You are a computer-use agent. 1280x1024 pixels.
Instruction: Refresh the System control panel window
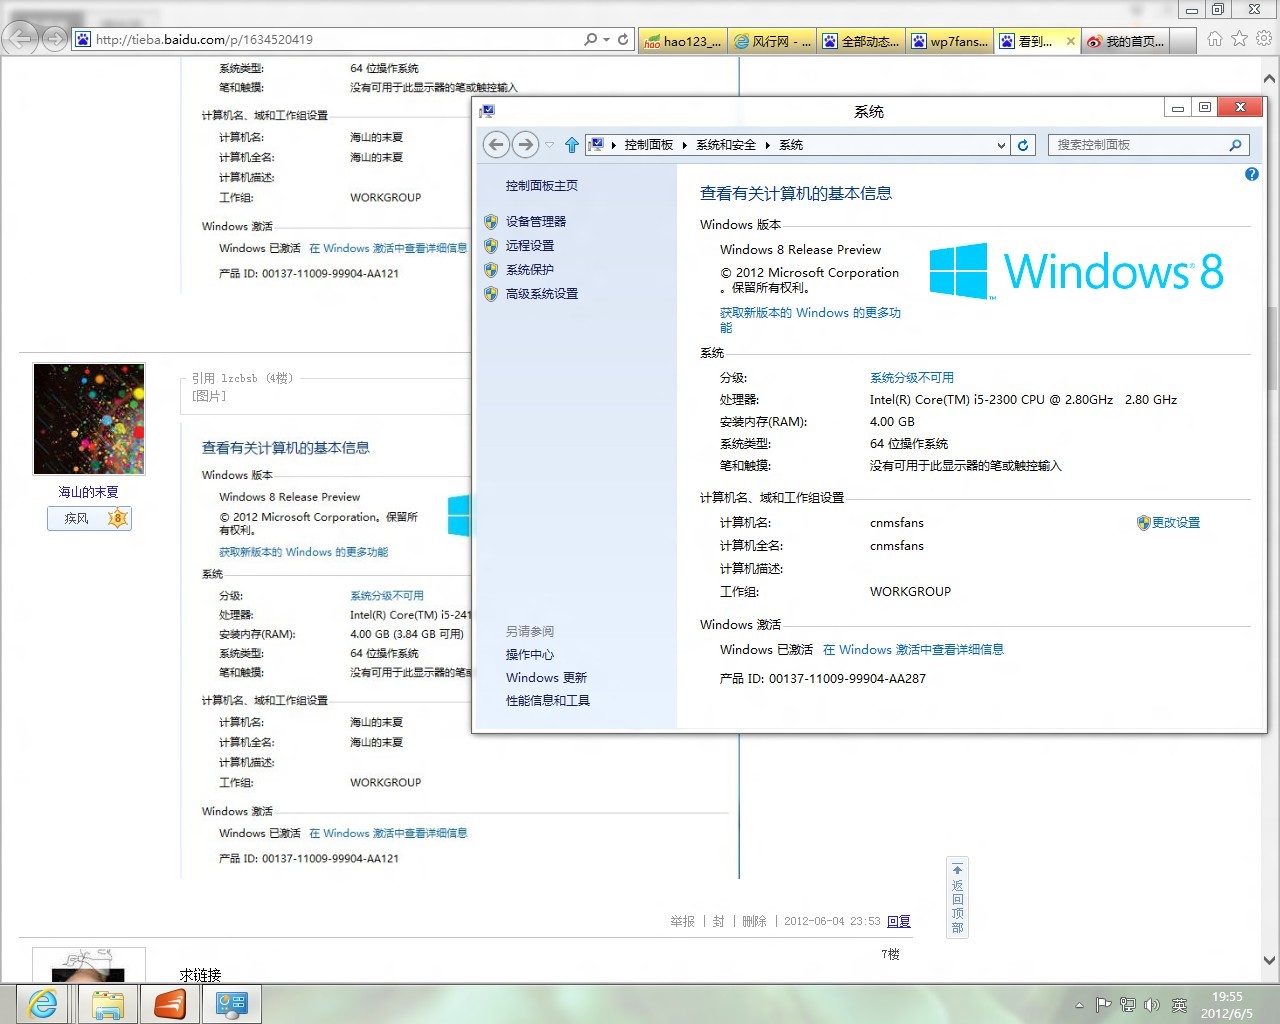(1023, 145)
